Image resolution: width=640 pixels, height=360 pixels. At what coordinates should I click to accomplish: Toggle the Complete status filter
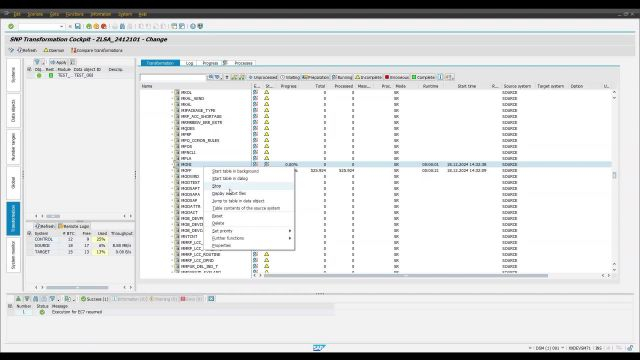423,77
